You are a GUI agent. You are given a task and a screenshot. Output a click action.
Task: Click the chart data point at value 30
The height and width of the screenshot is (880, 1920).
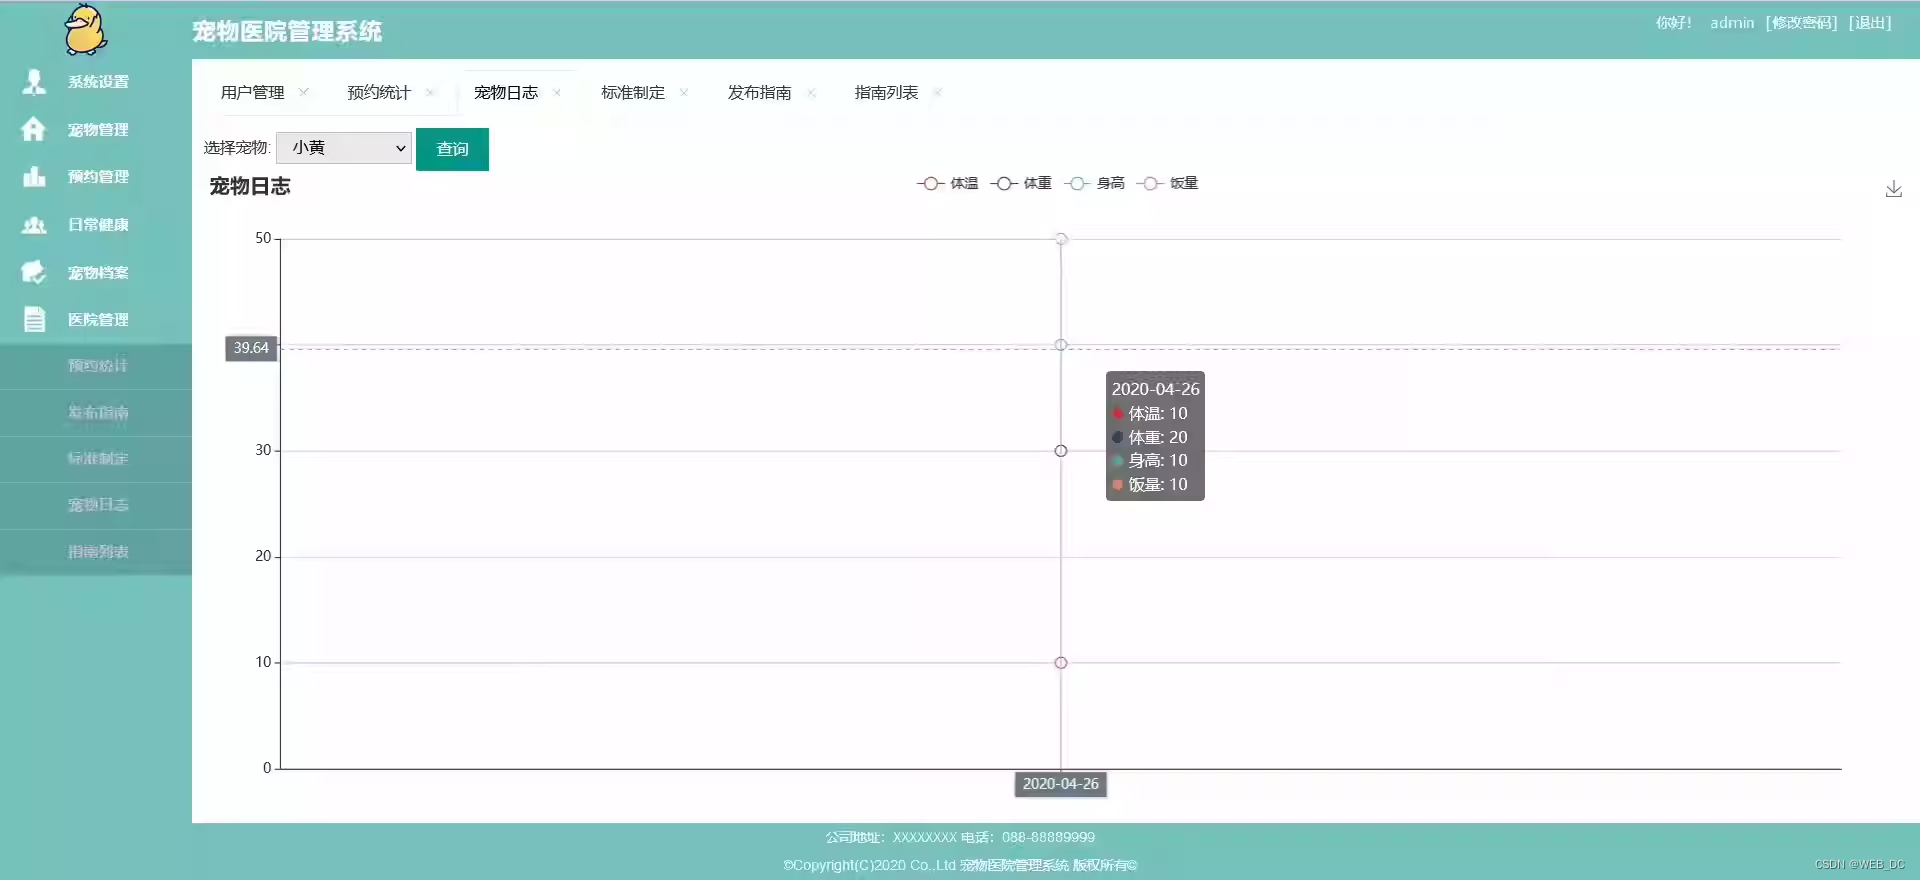coord(1061,451)
